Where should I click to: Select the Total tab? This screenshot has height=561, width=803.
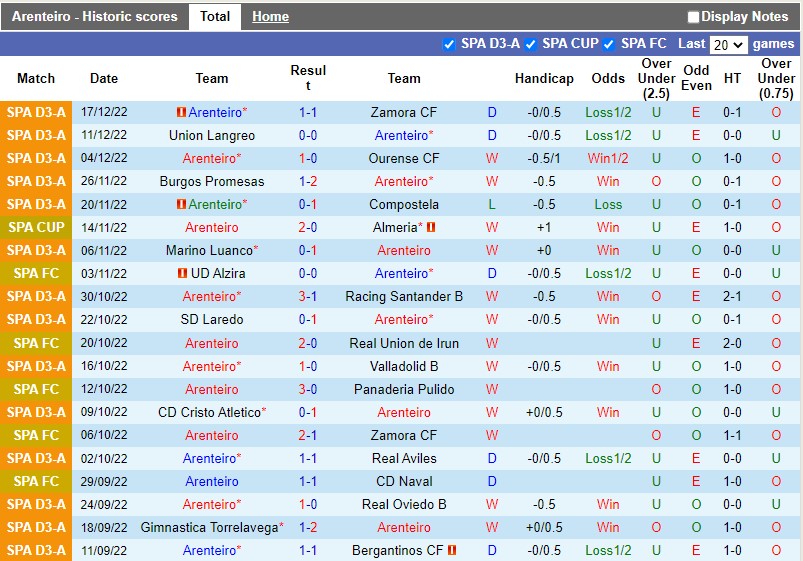[x=215, y=16]
